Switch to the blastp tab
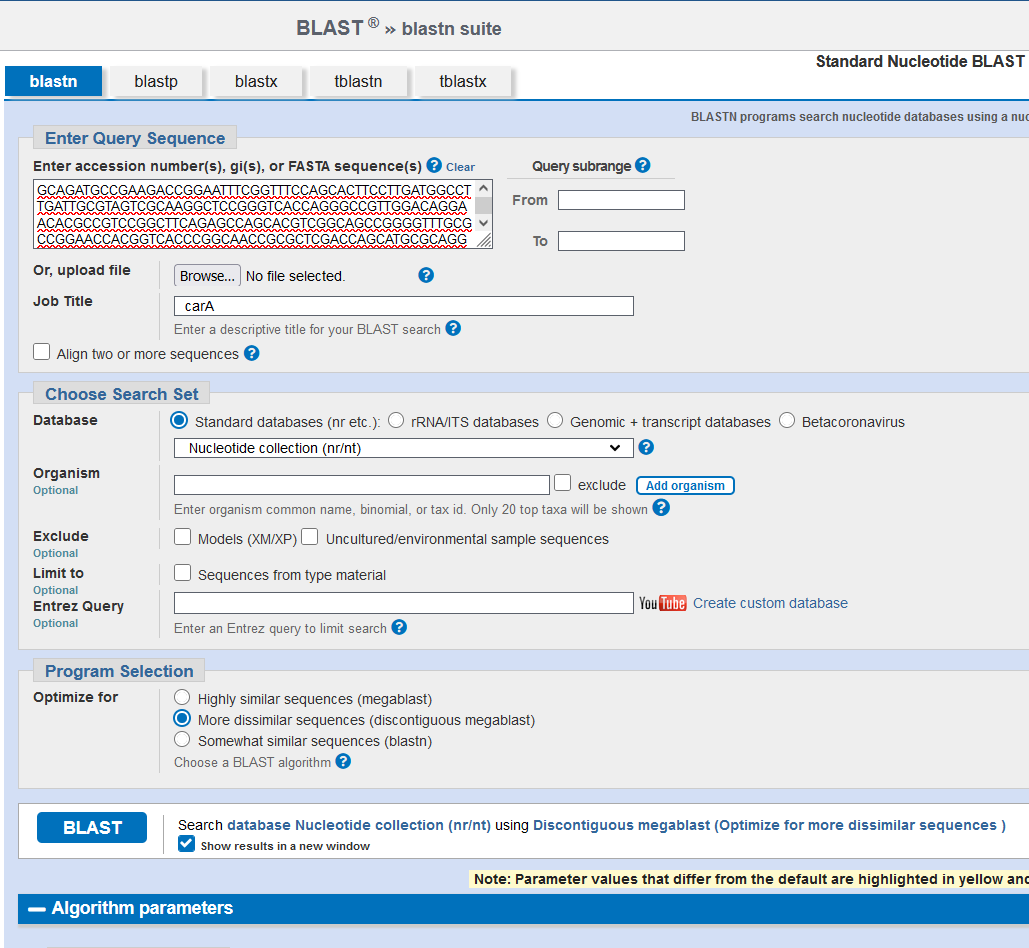The width and height of the screenshot is (1029, 948). point(156,81)
